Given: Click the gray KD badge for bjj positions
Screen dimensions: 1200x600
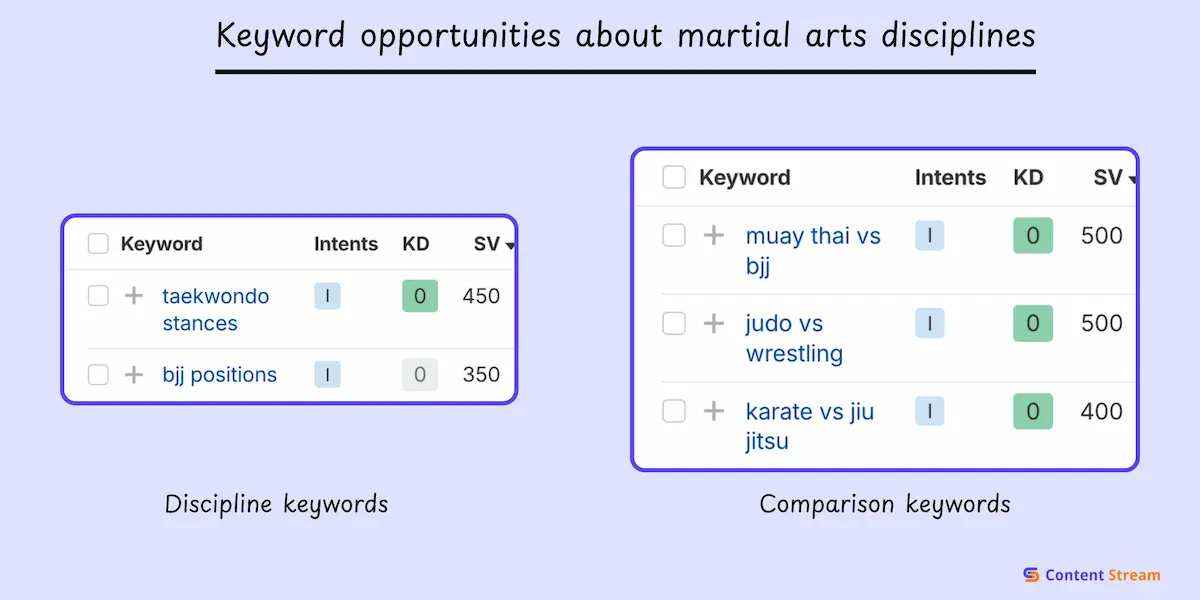Looking at the screenshot, I should [420, 375].
